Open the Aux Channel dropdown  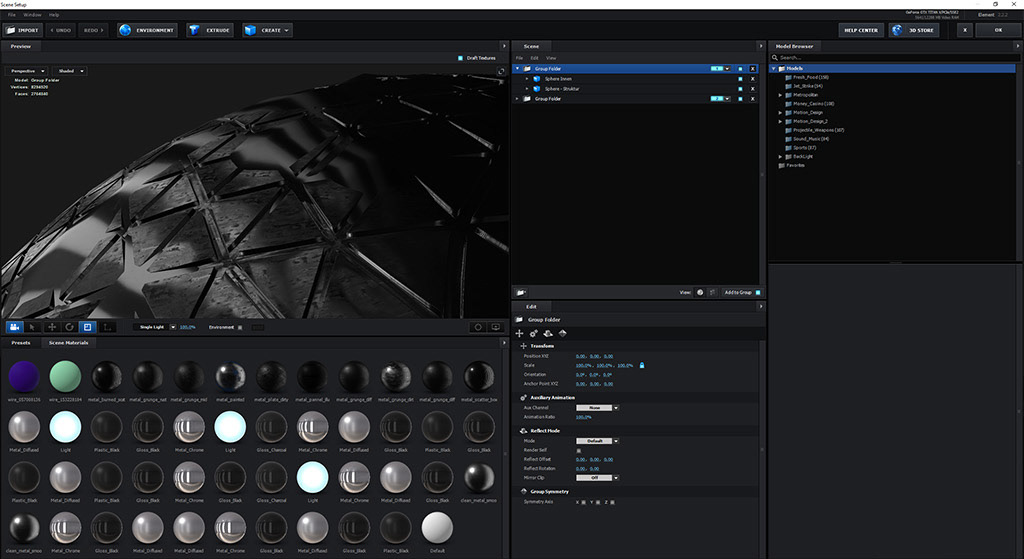point(598,408)
